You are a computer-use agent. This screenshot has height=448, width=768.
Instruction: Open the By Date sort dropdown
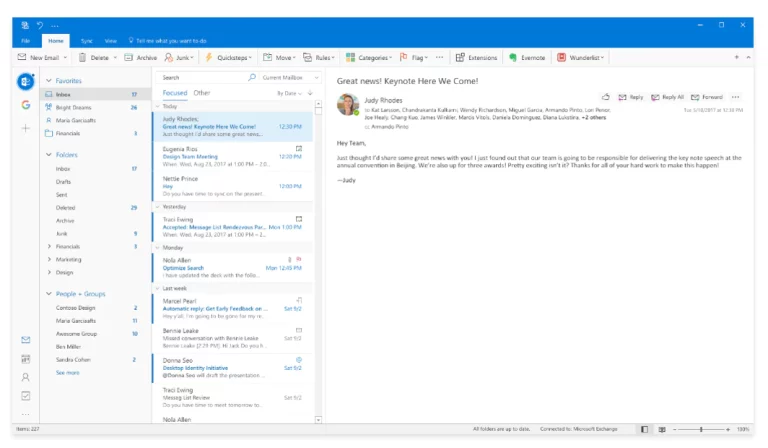point(289,93)
